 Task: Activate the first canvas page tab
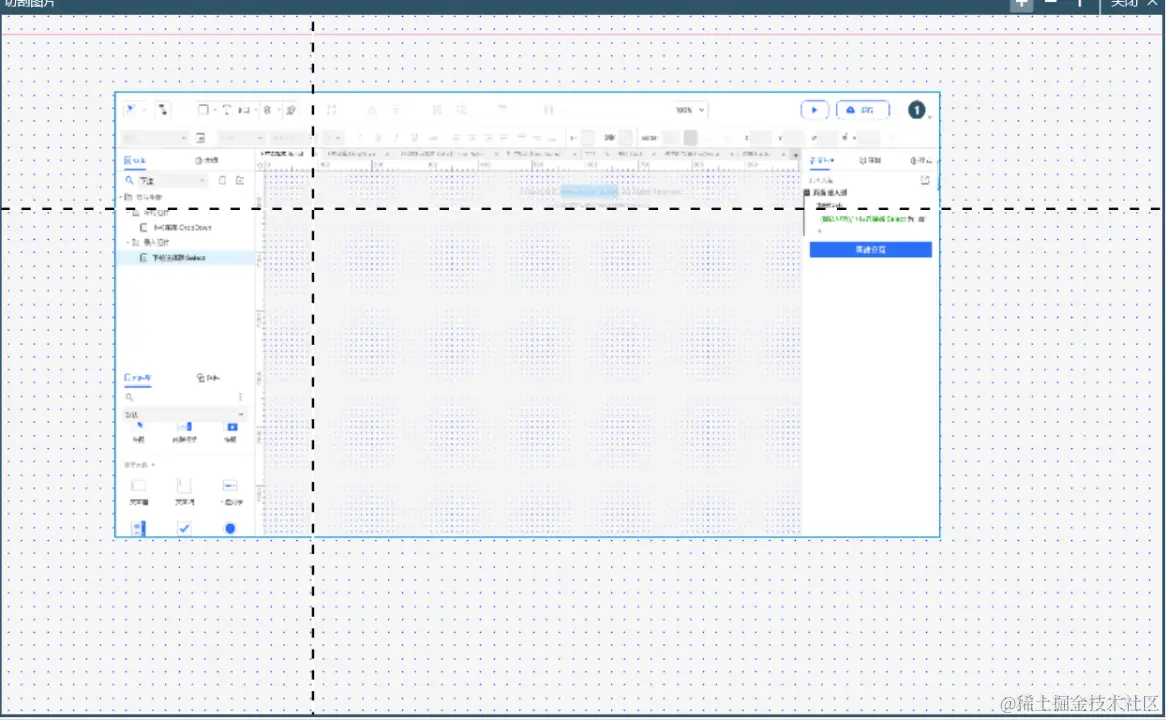click(x=282, y=154)
